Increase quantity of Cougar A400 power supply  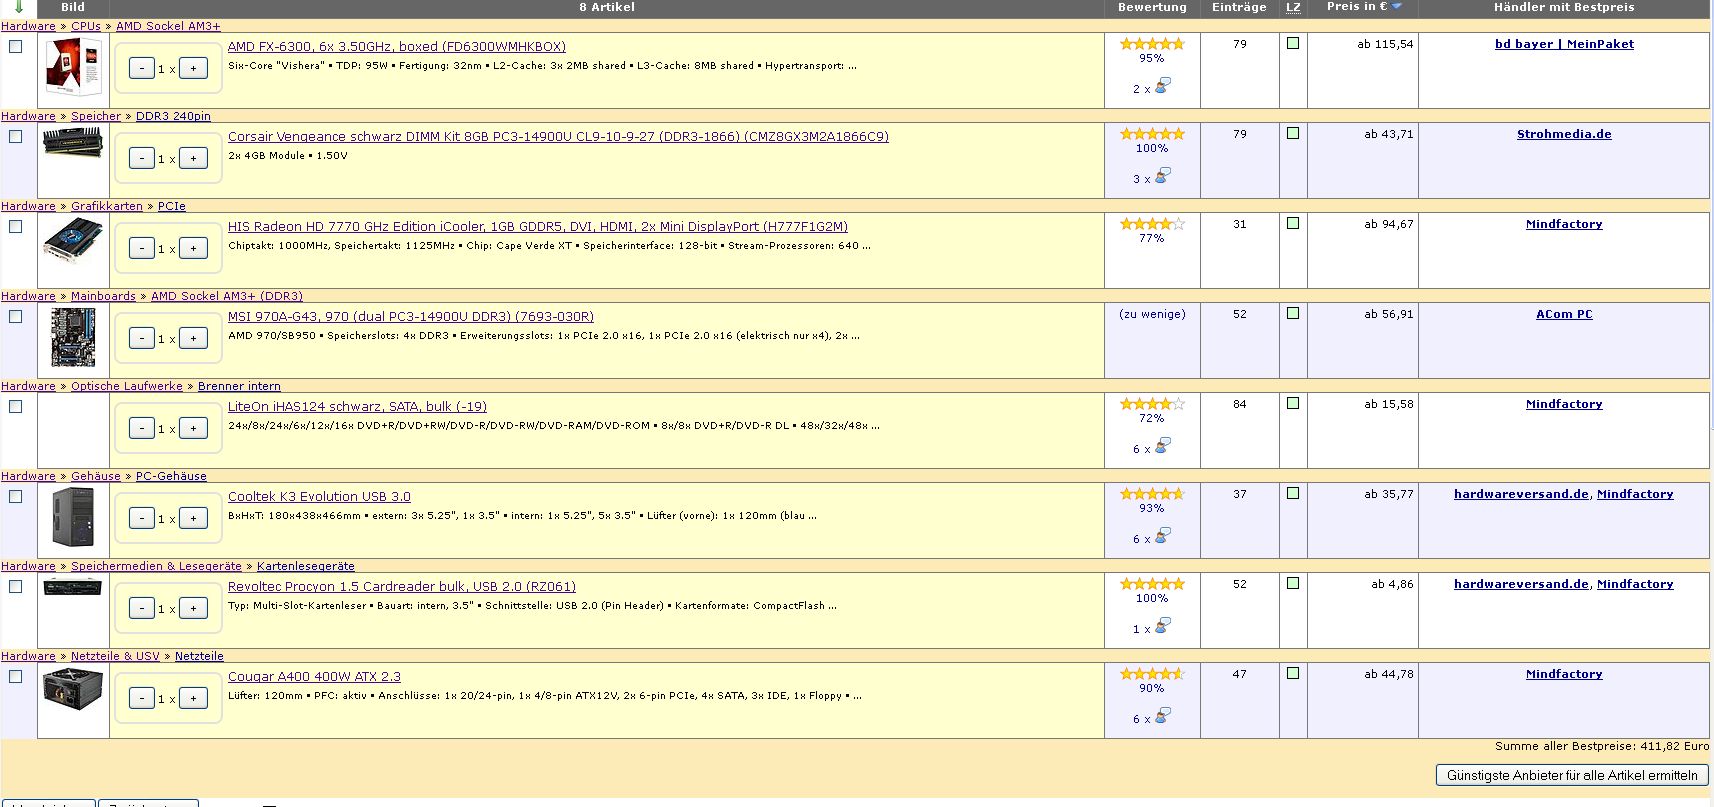click(x=193, y=698)
